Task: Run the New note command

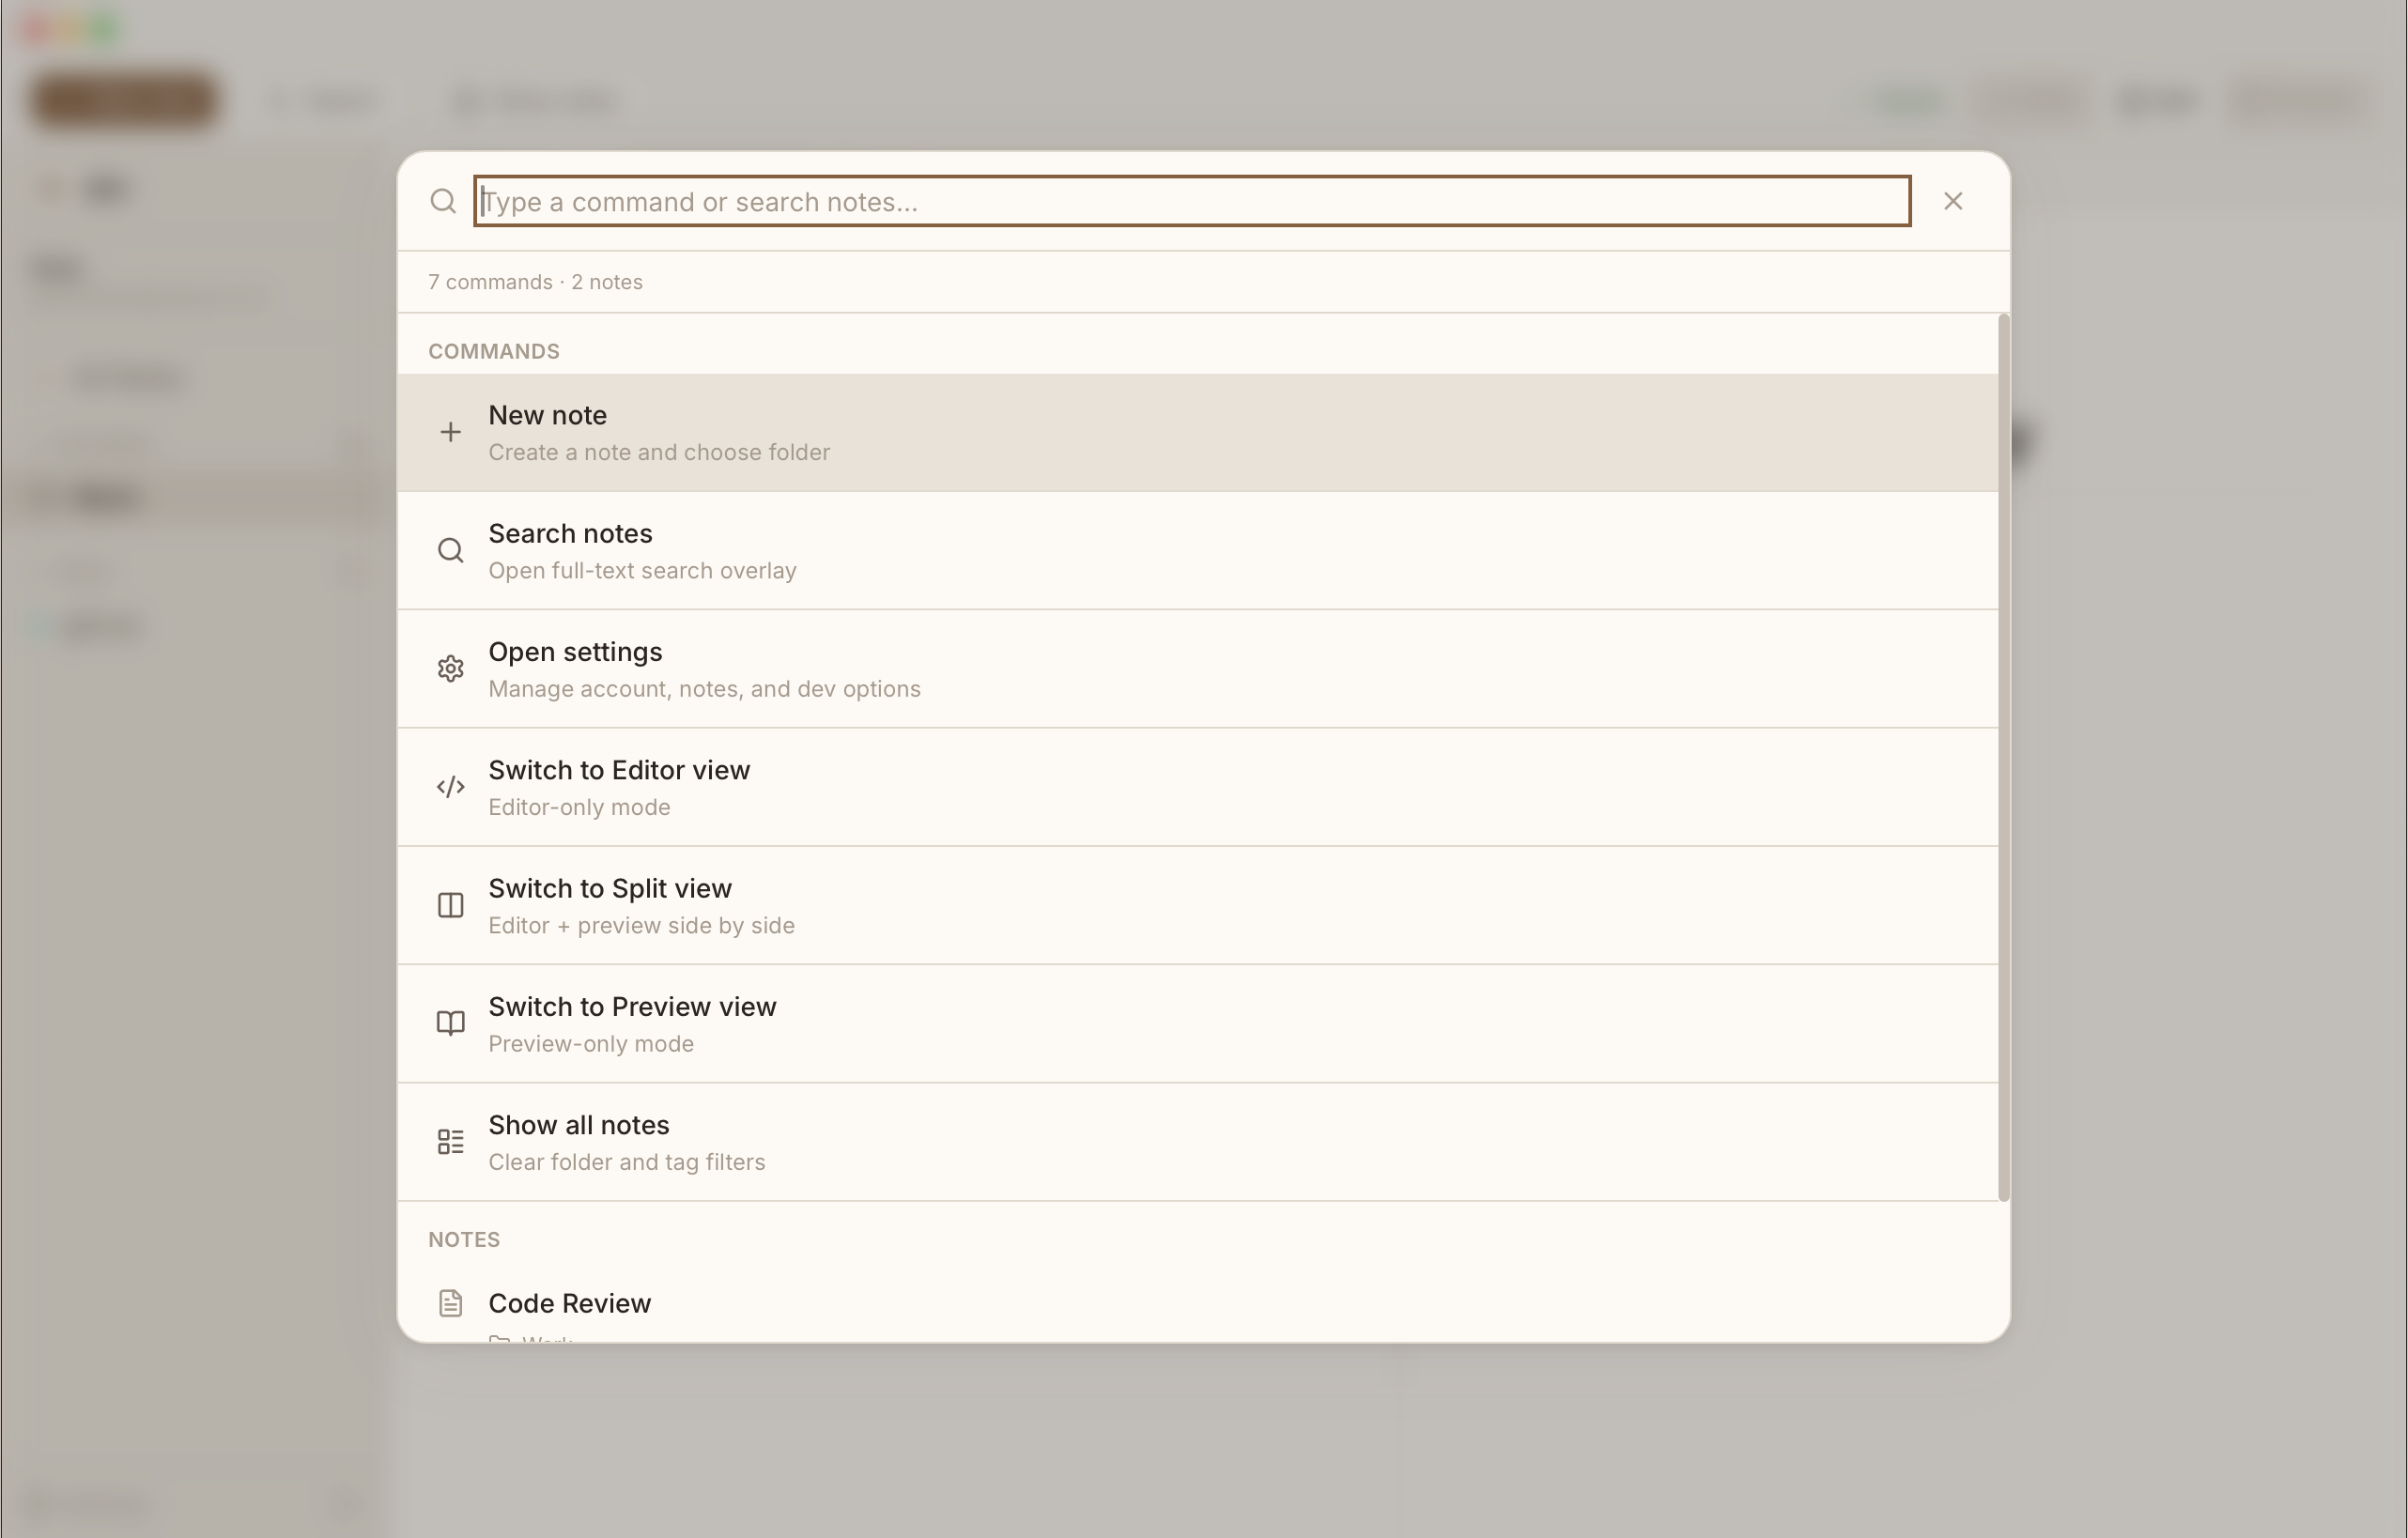Action: pos(900,431)
